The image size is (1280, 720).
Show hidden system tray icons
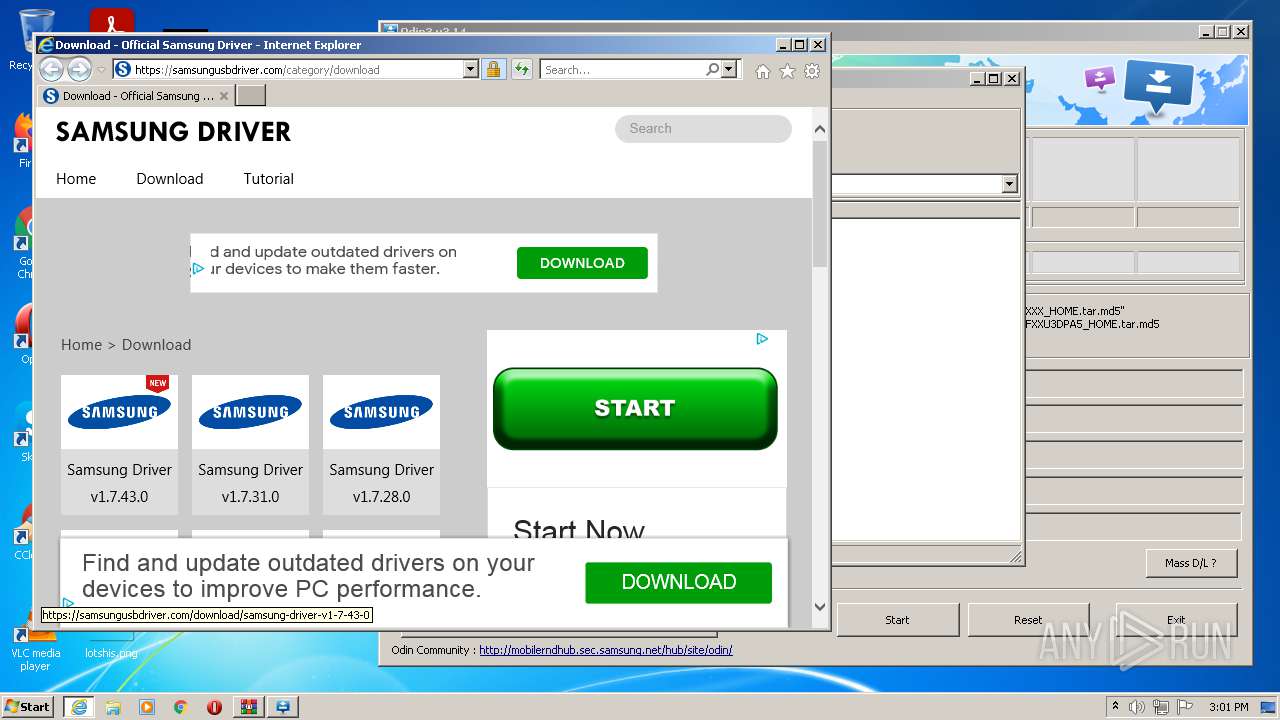click(1115, 706)
